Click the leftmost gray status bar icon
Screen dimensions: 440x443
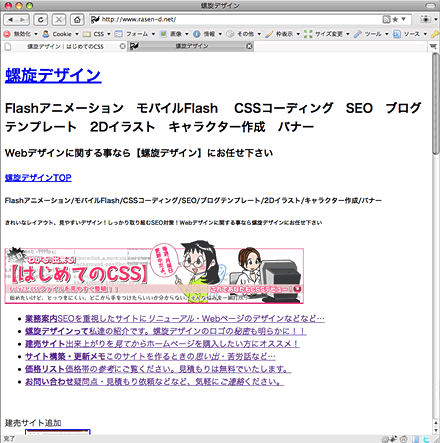point(385,439)
